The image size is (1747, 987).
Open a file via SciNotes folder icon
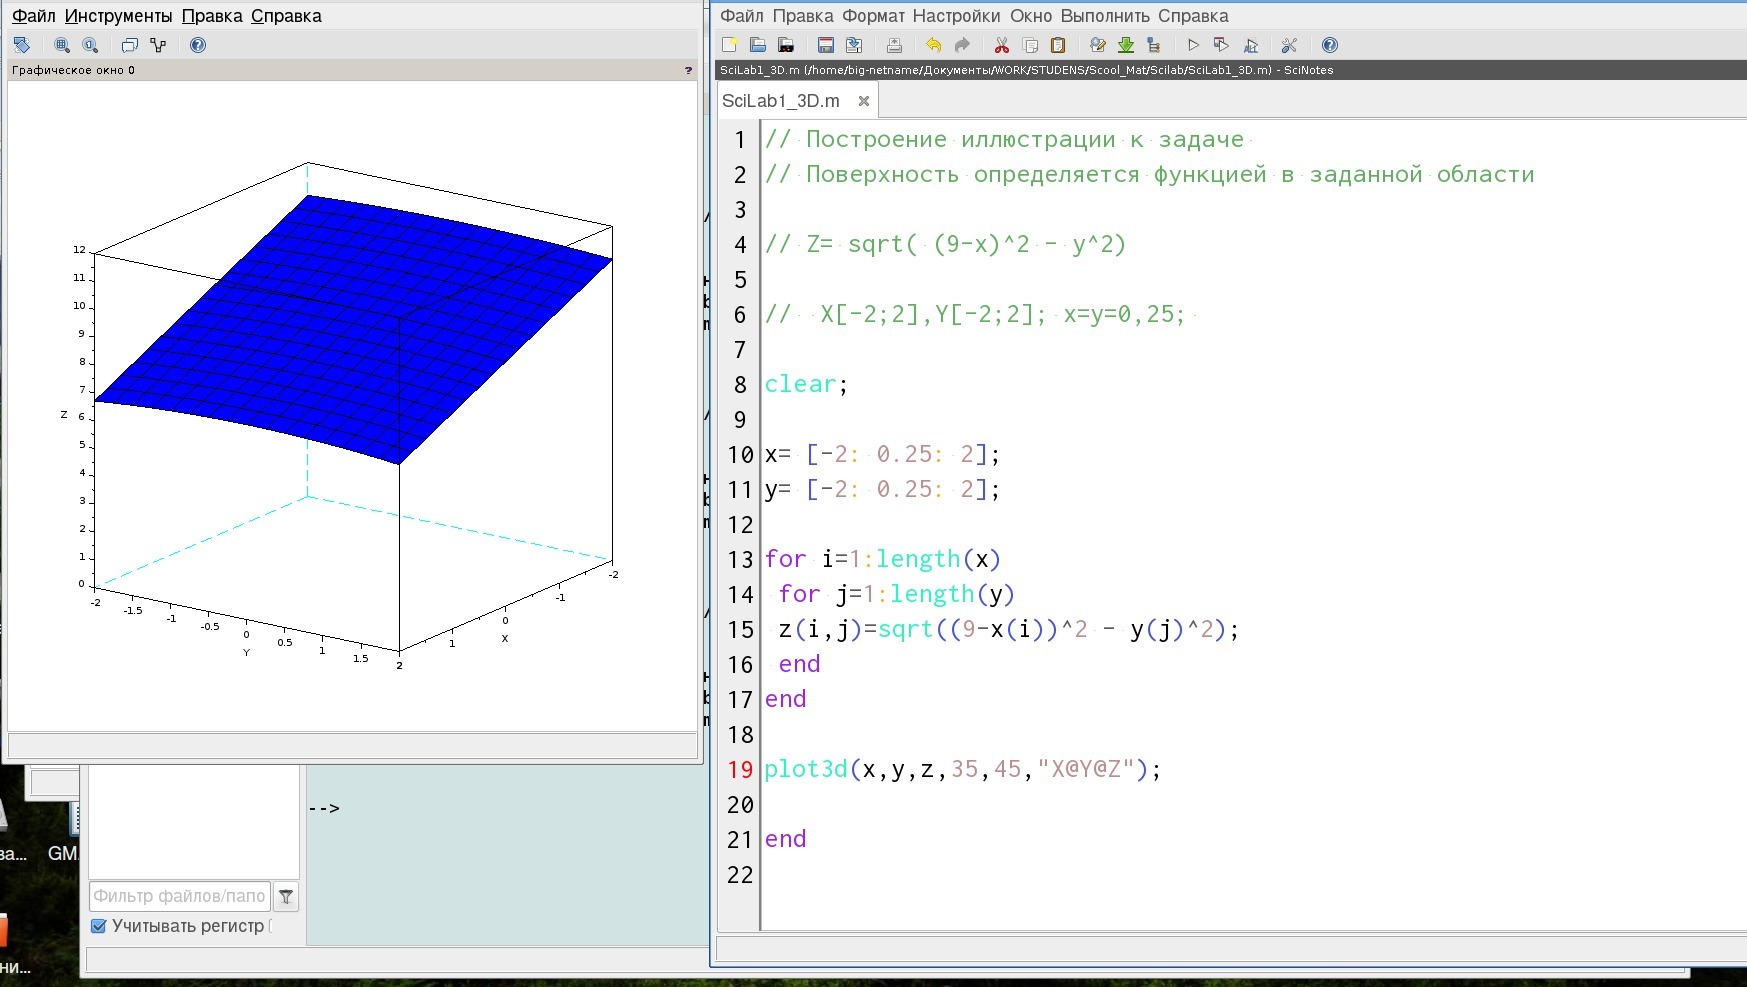(758, 45)
